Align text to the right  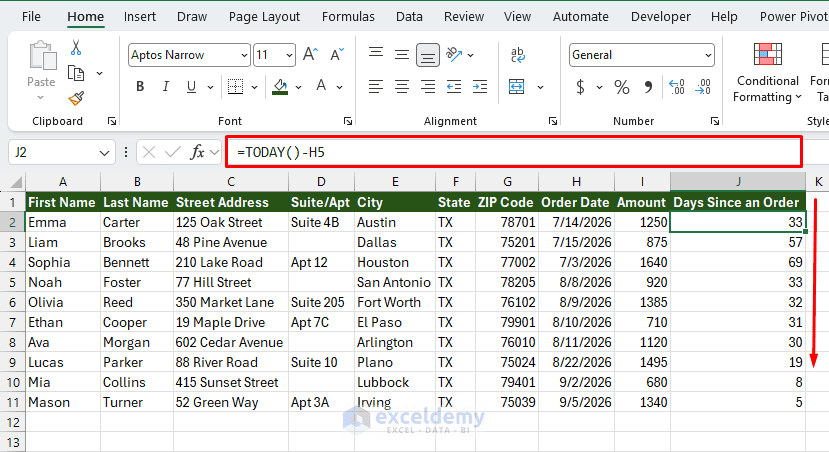(x=428, y=86)
